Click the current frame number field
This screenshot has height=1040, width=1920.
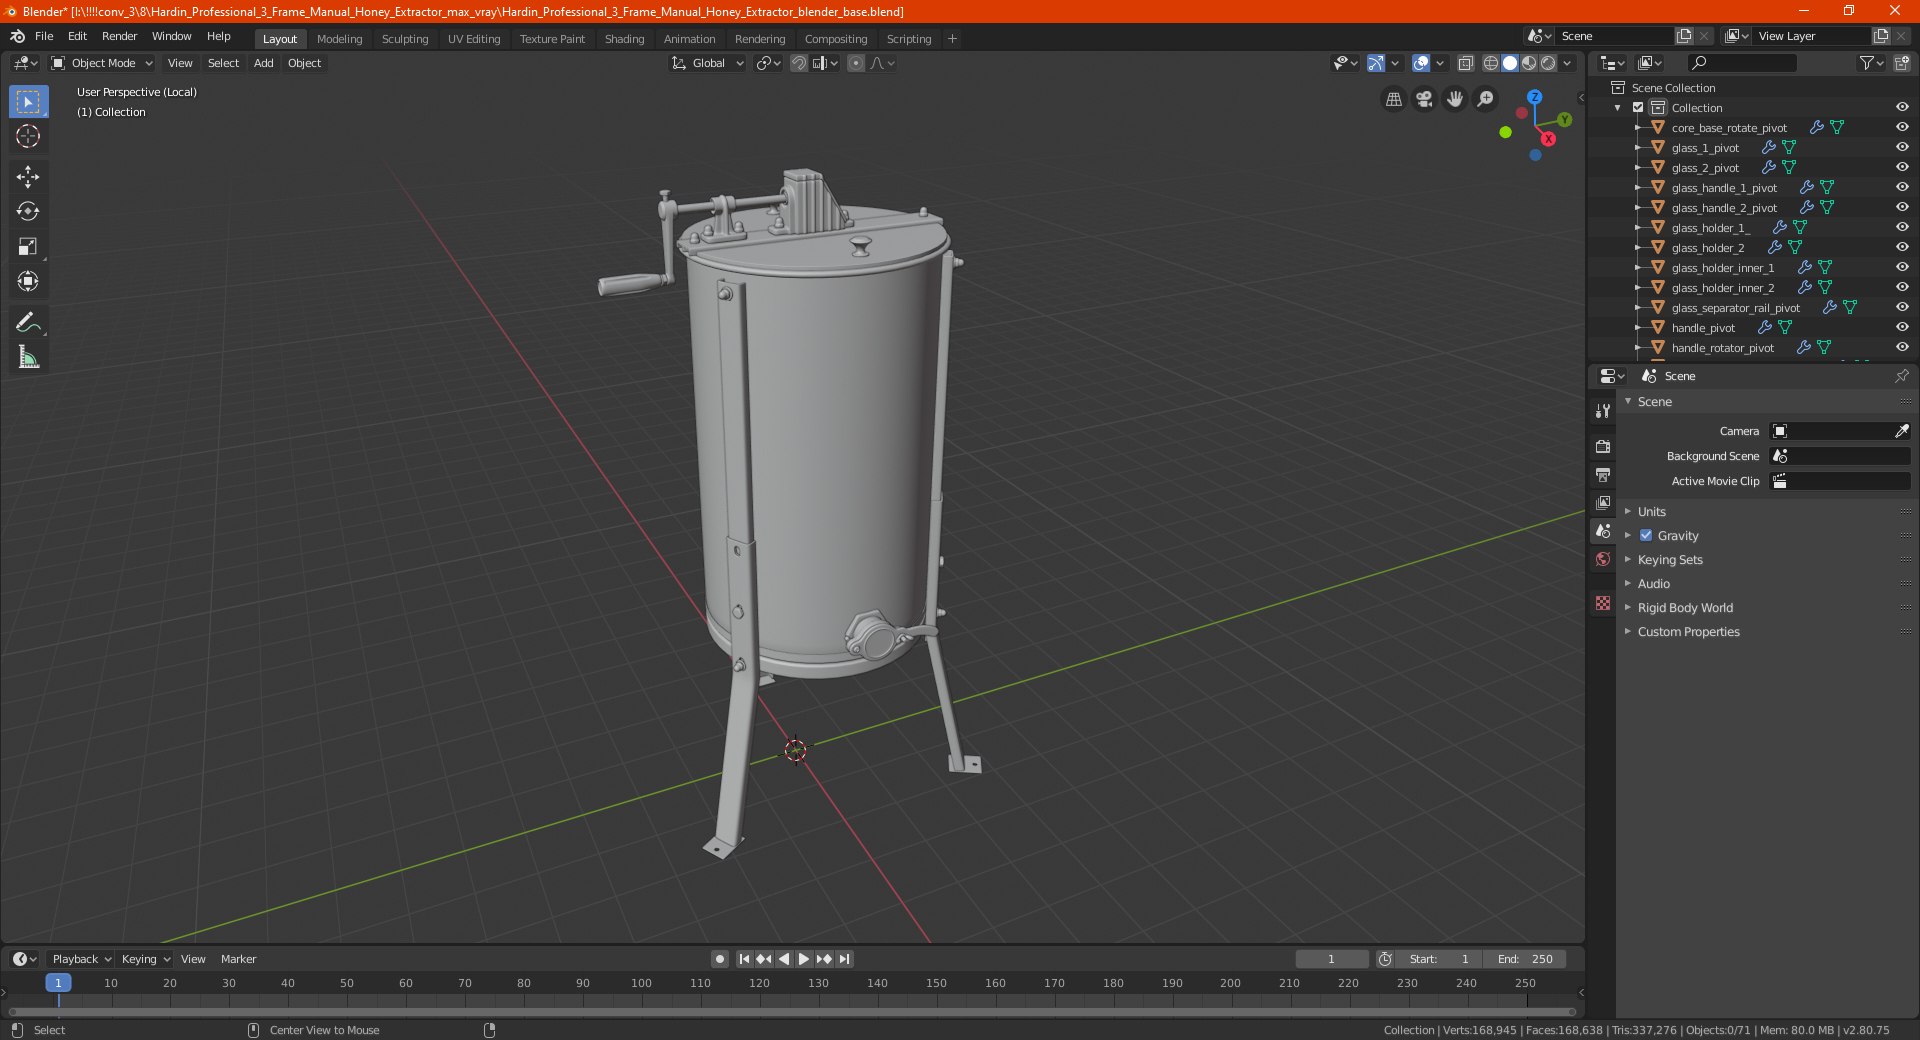1332,959
